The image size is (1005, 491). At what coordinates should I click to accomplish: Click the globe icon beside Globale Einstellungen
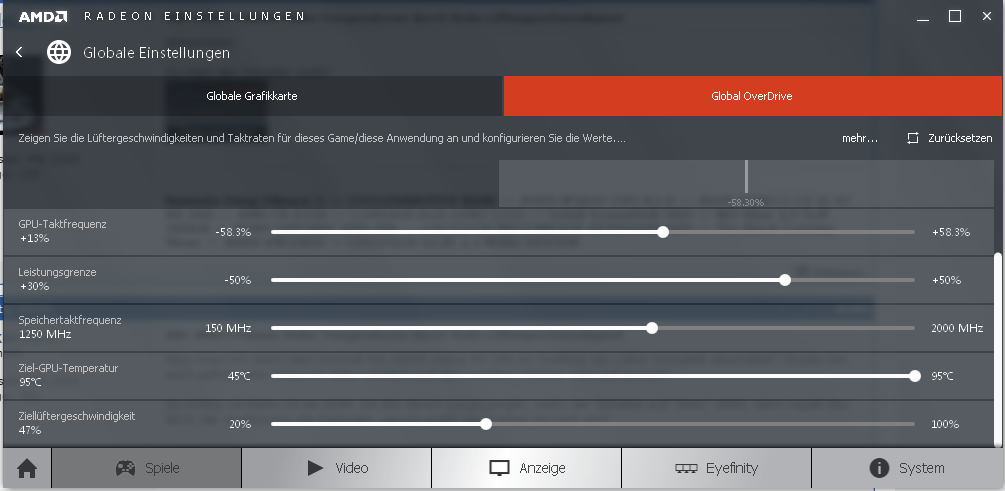[x=59, y=53]
